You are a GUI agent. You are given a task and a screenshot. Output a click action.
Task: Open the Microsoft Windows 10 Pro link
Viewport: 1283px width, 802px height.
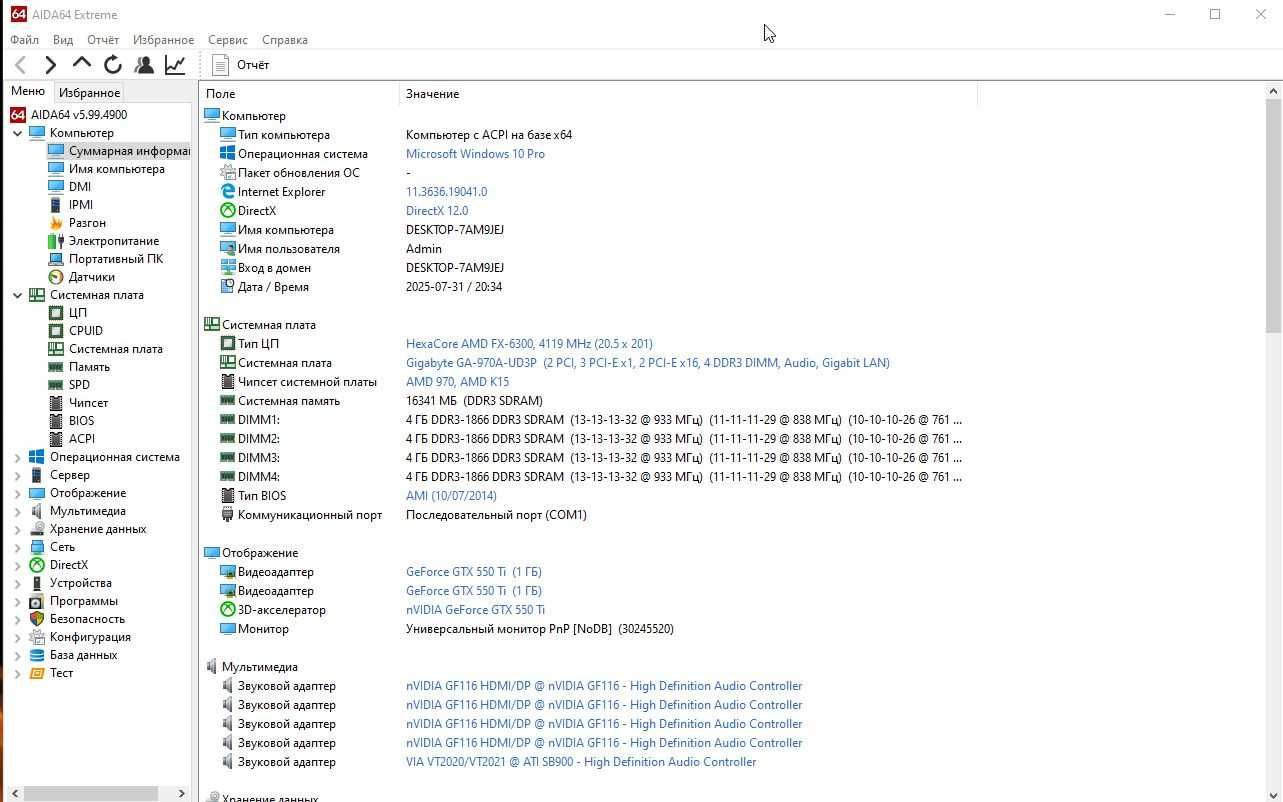(x=475, y=154)
